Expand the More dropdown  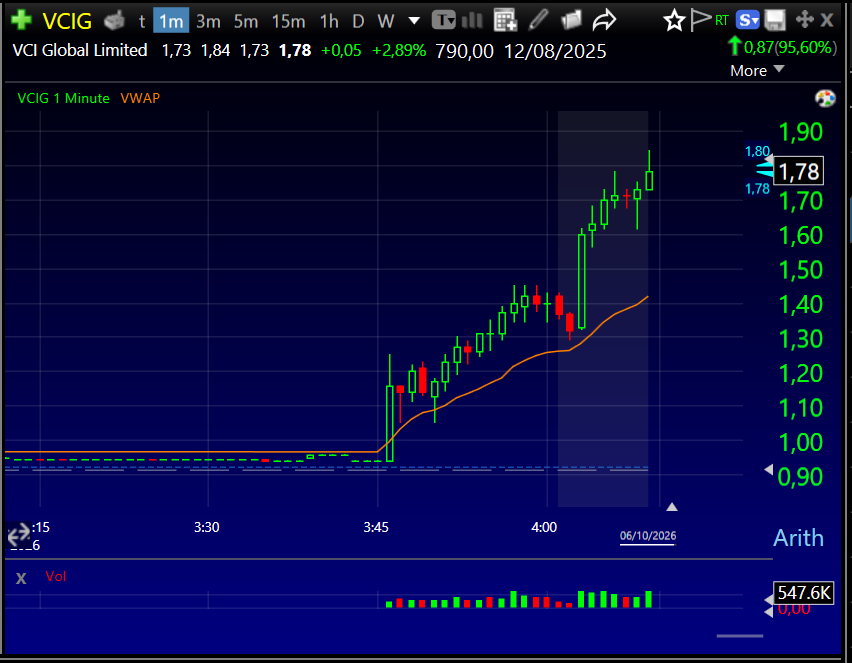(x=757, y=71)
